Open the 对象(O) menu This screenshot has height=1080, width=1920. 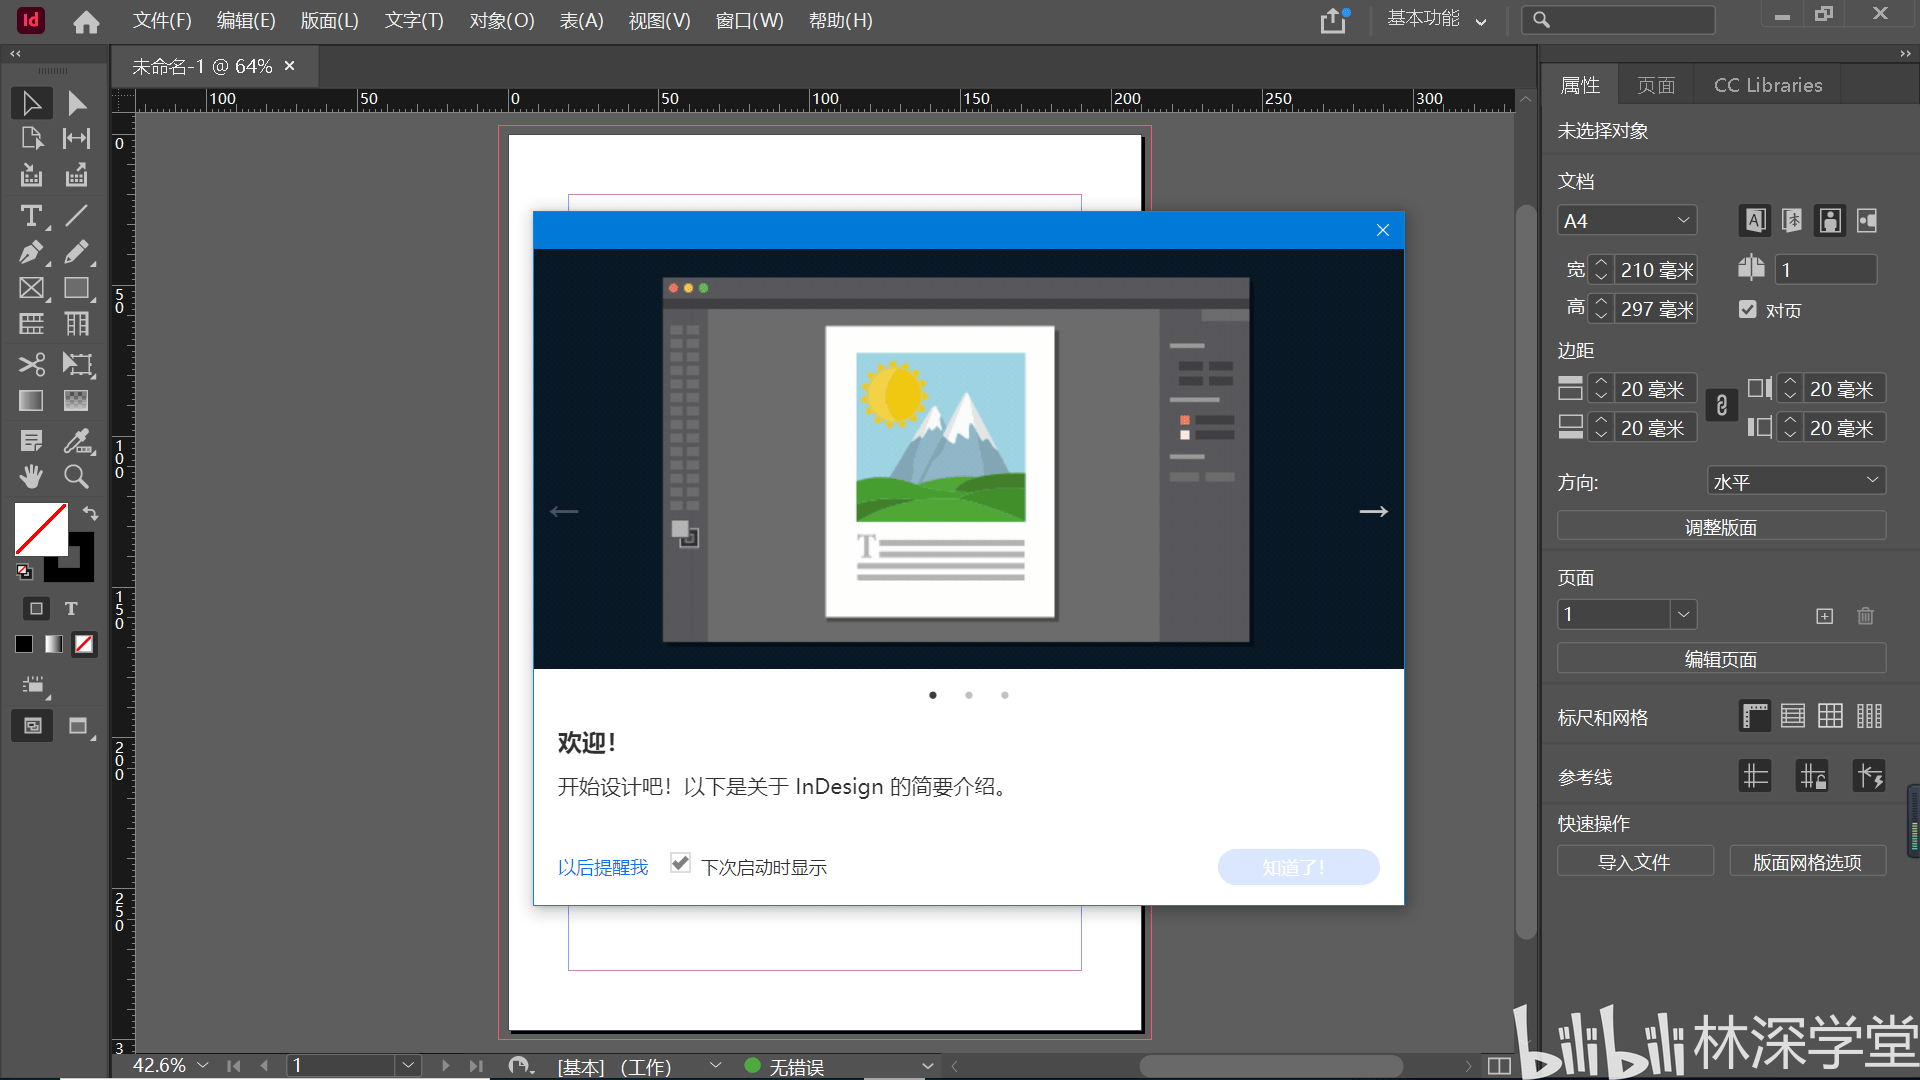coord(502,20)
